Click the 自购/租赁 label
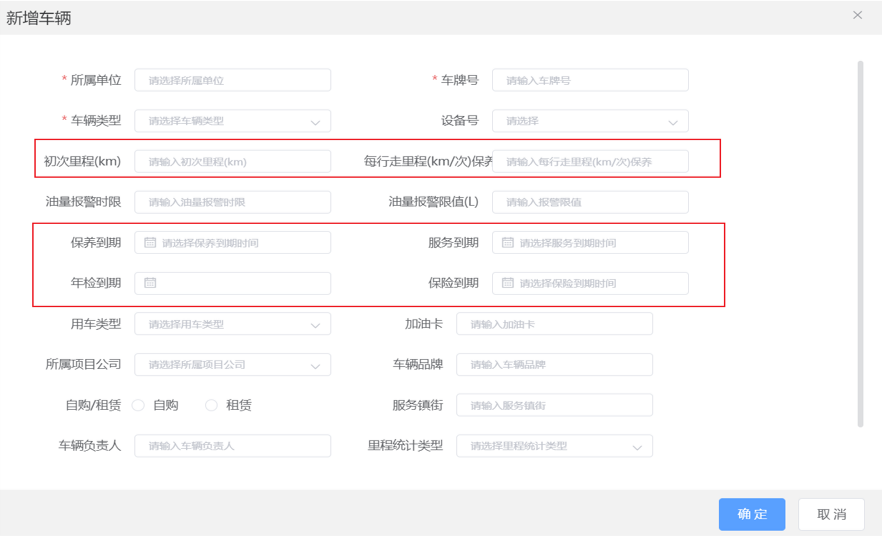 coord(93,405)
